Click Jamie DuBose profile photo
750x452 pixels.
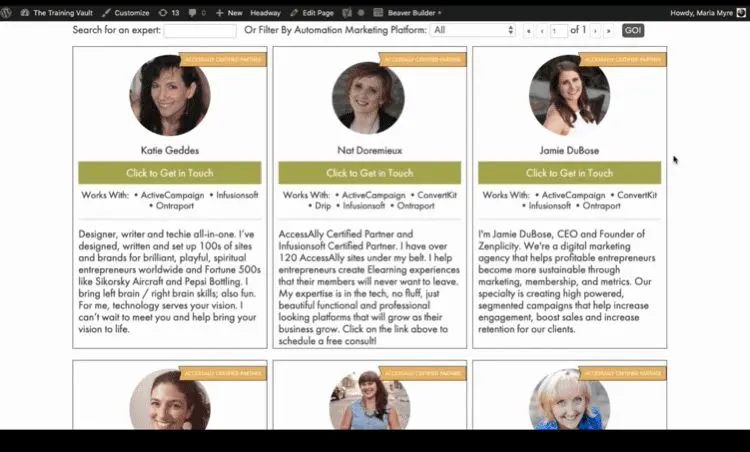point(569,95)
